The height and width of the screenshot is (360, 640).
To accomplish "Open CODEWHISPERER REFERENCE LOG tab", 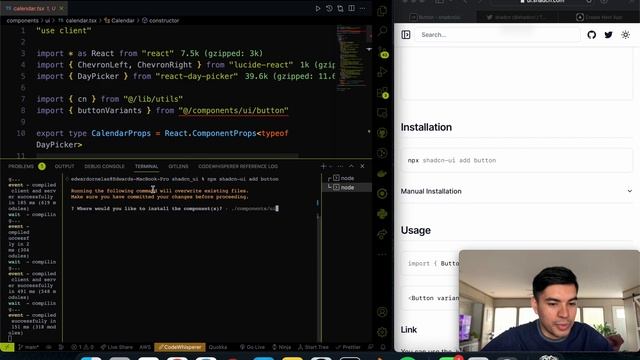I will [238, 166].
